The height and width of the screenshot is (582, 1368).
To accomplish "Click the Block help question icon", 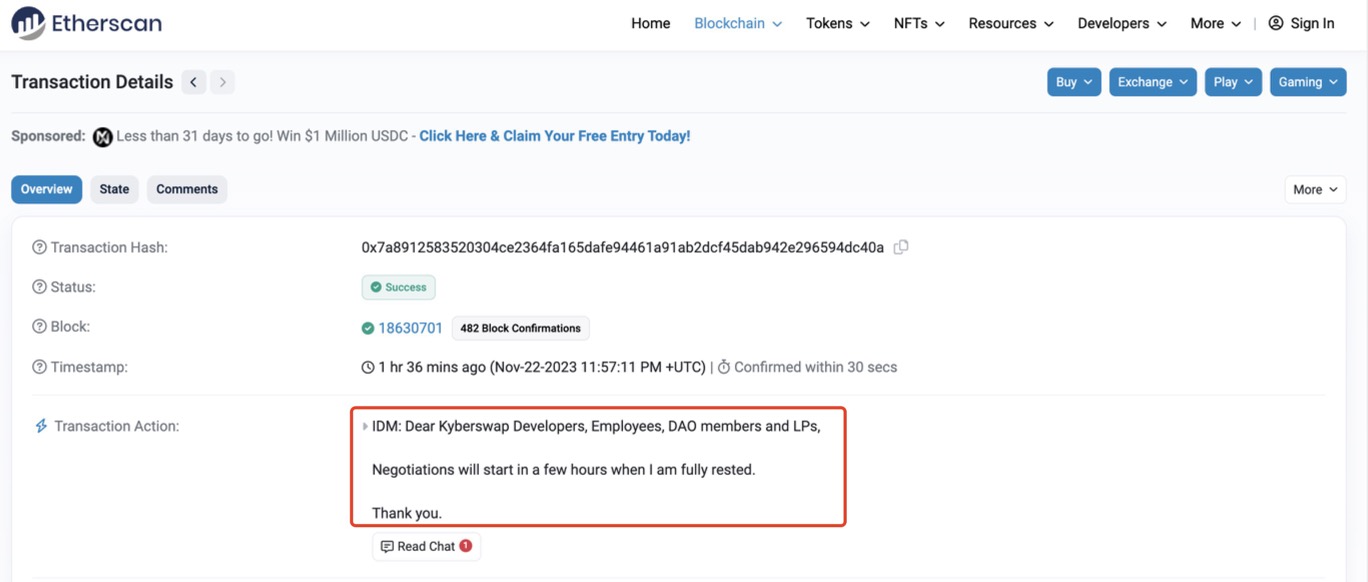I will tap(40, 327).
